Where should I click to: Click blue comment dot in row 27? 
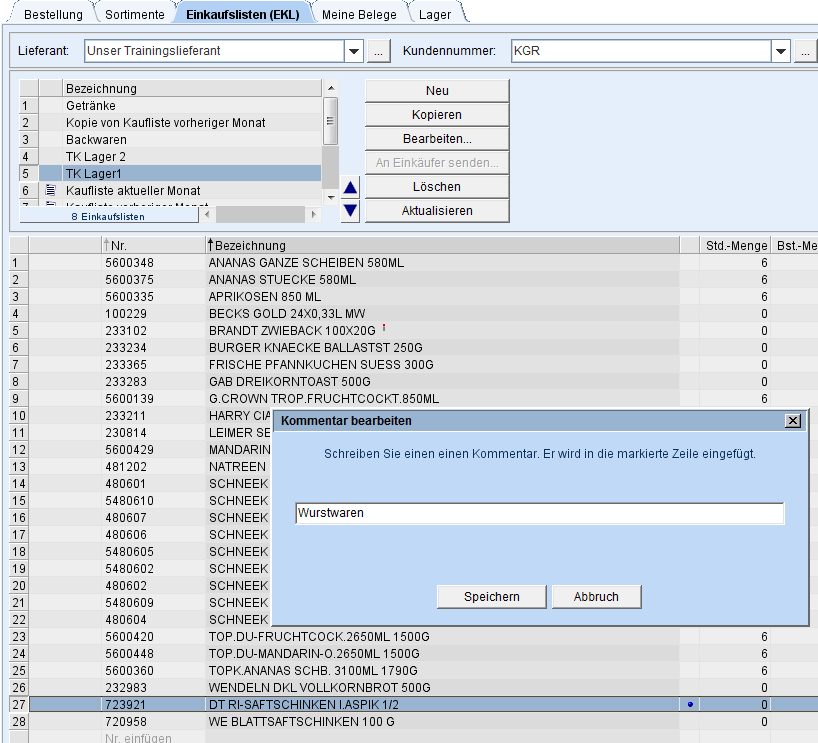click(690, 704)
